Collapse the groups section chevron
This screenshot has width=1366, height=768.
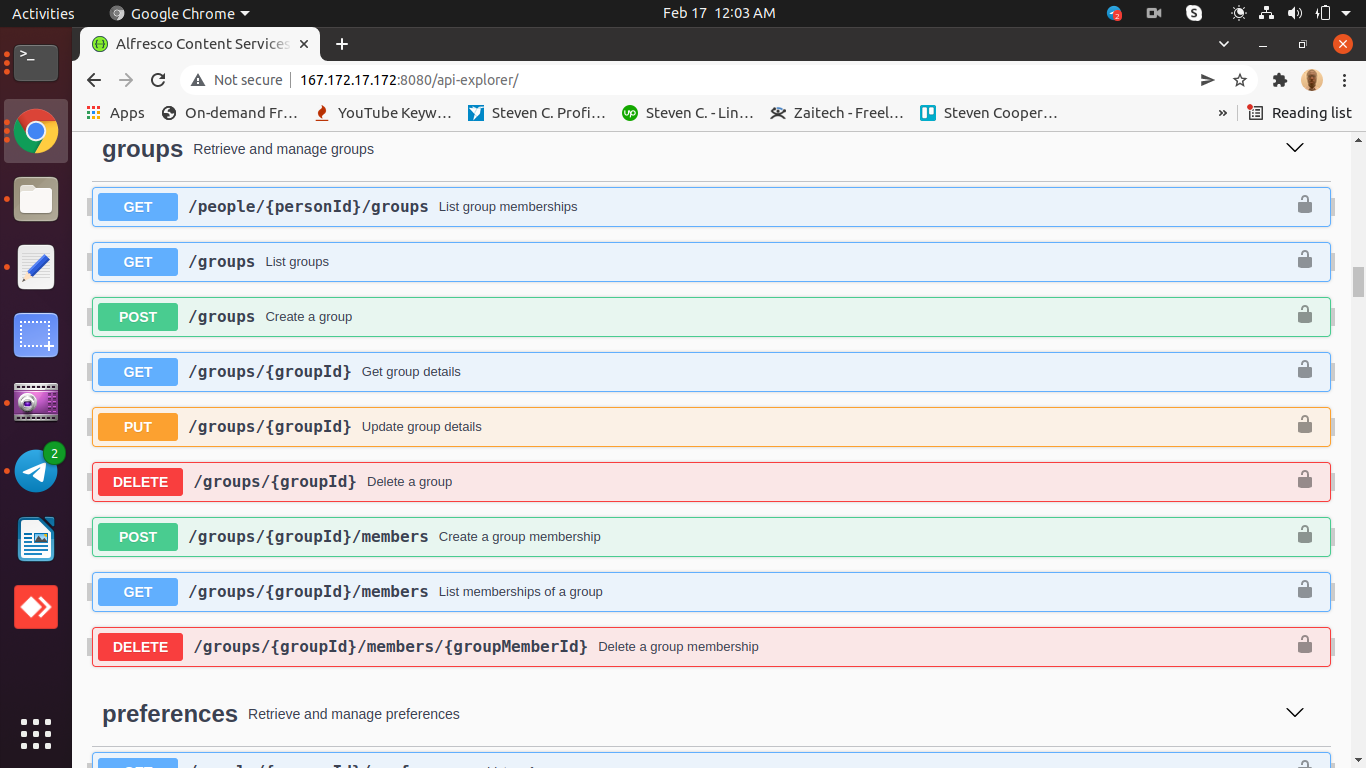[x=1295, y=148]
